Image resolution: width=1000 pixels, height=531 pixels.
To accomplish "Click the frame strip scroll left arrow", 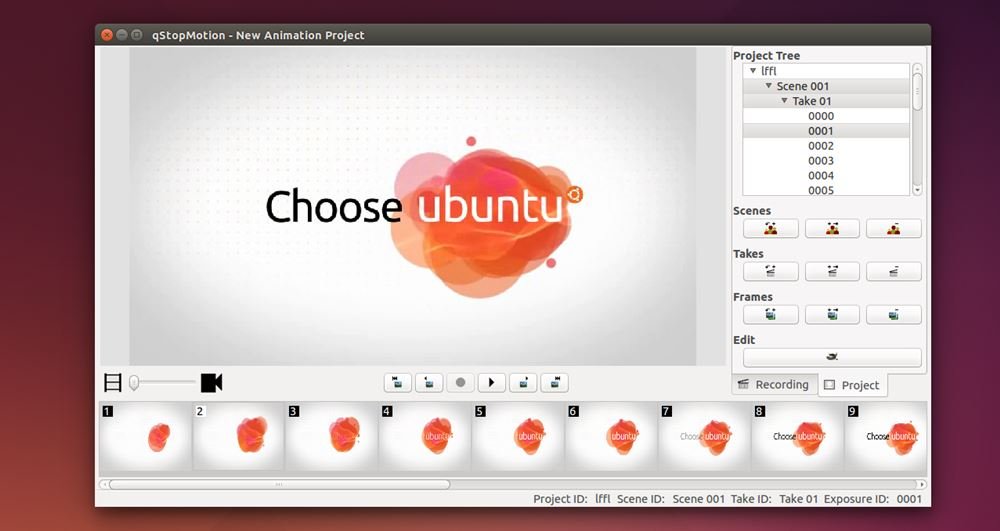I will tap(104, 484).
